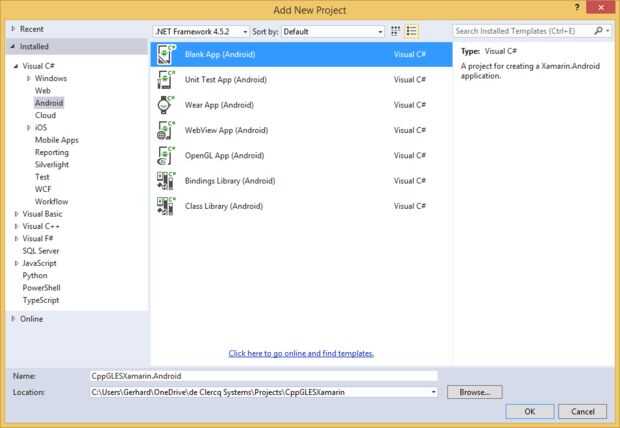Select the OpenGL App (Android) icon
This screenshot has width=620, height=428.
click(x=166, y=155)
